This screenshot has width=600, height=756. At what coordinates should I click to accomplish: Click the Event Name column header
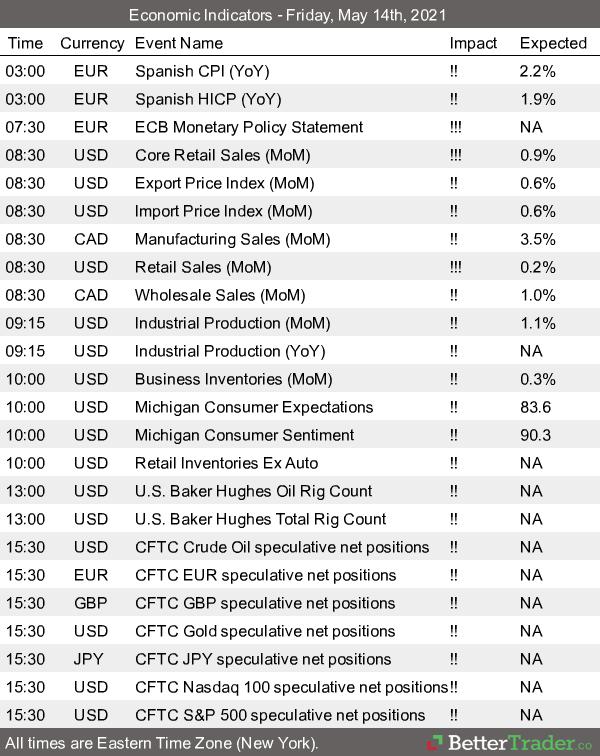[179, 43]
